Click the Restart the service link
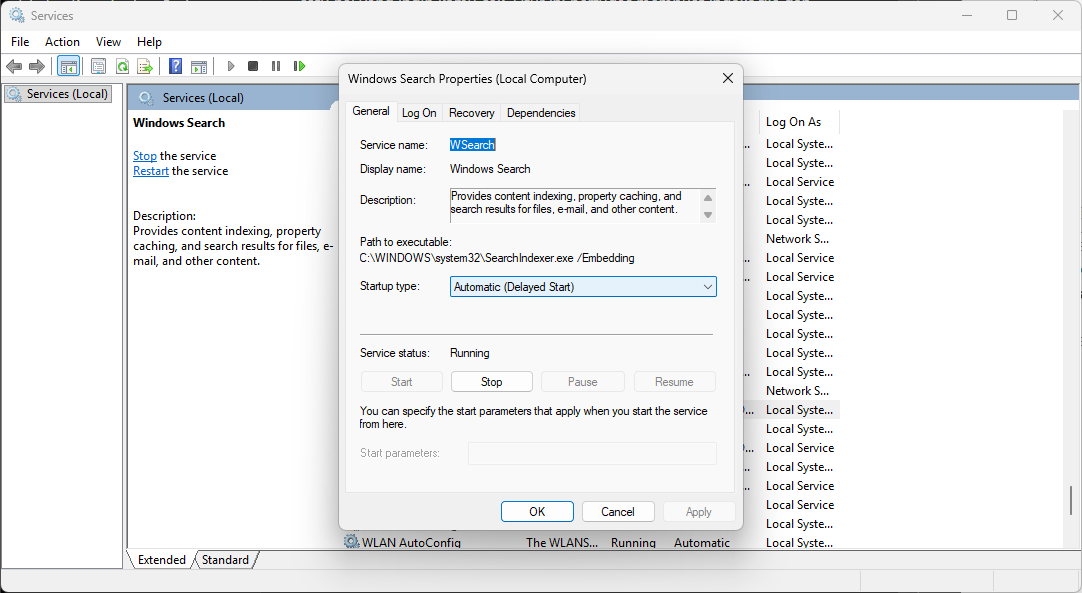Viewport: 1082px width, 593px height. point(150,171)
